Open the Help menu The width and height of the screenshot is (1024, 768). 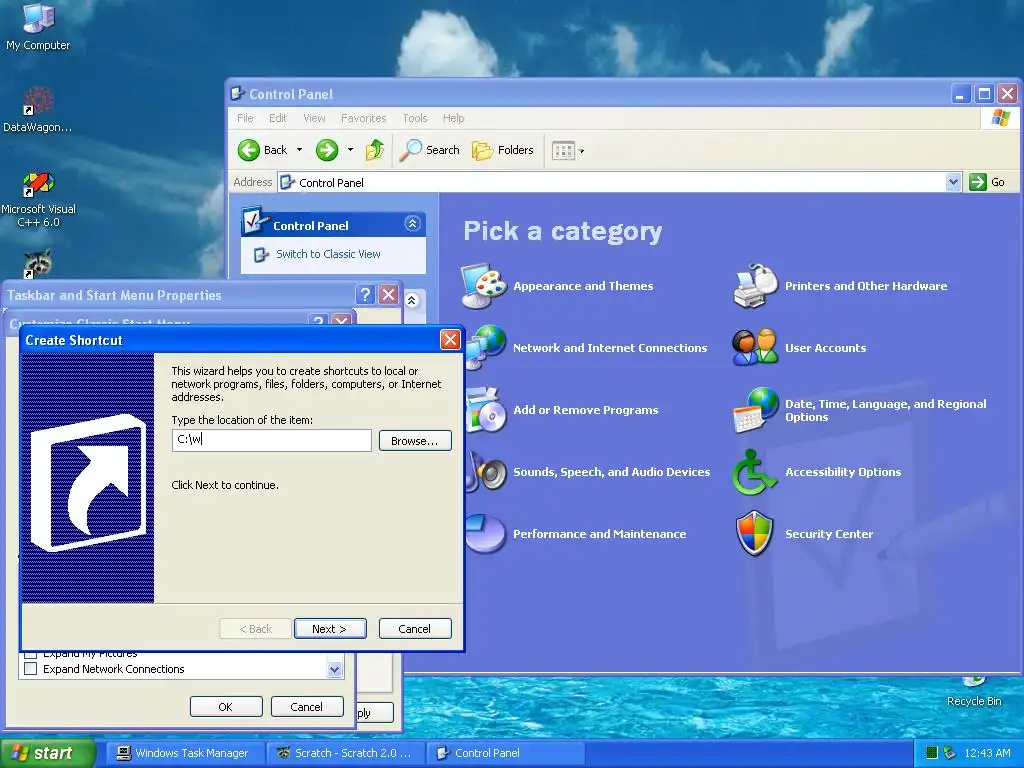coord(453,118)
